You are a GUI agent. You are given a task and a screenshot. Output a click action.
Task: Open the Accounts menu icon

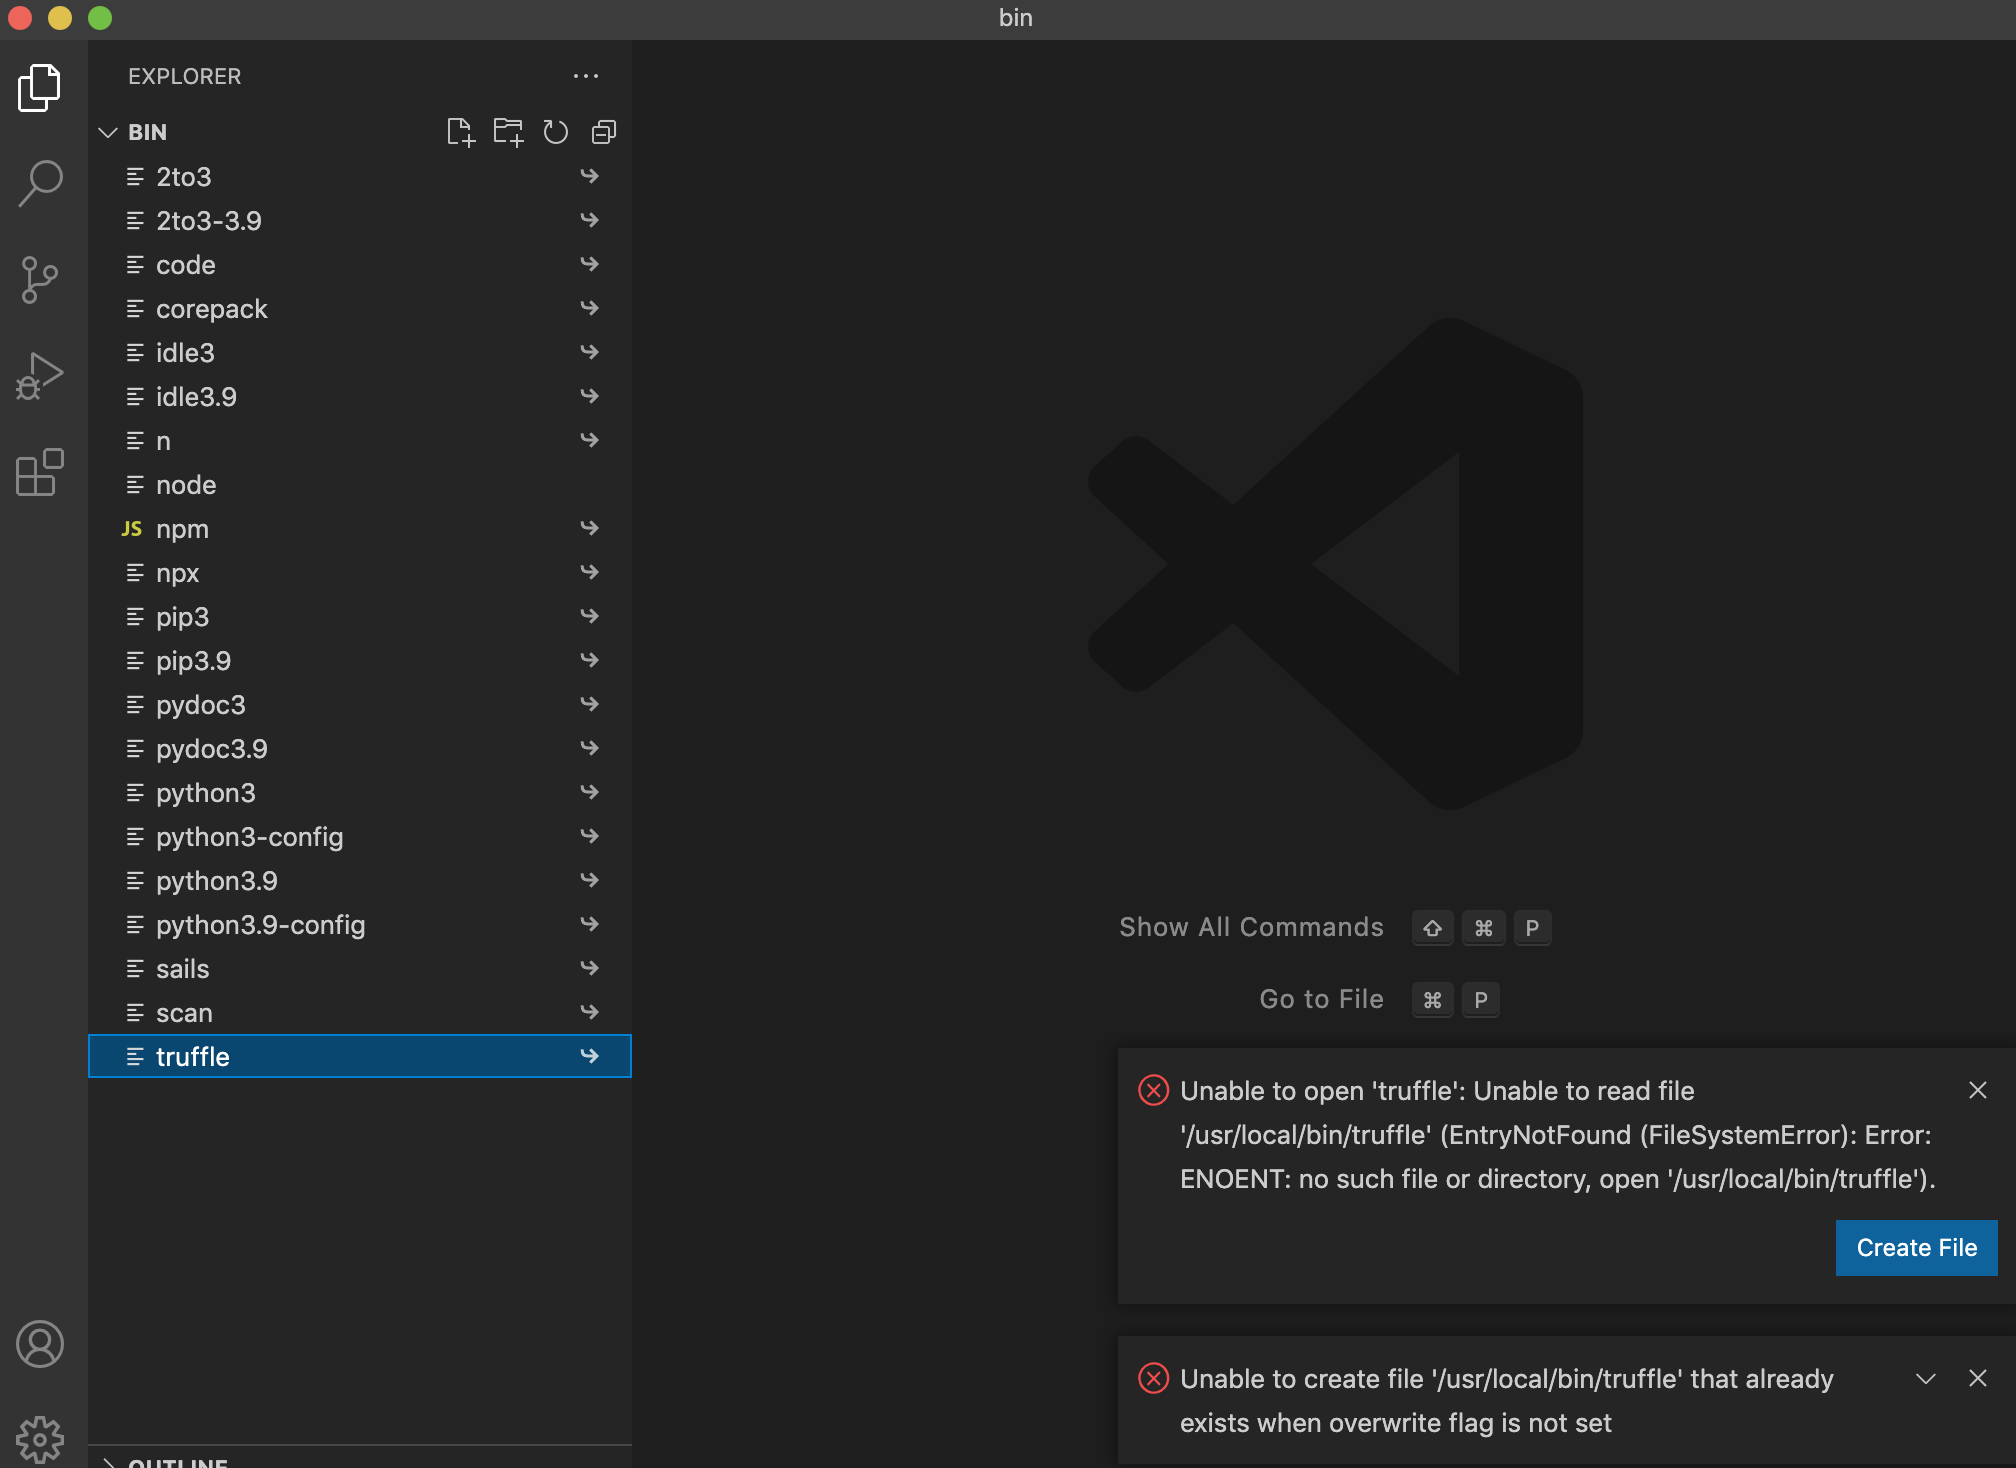(40, 1344)
